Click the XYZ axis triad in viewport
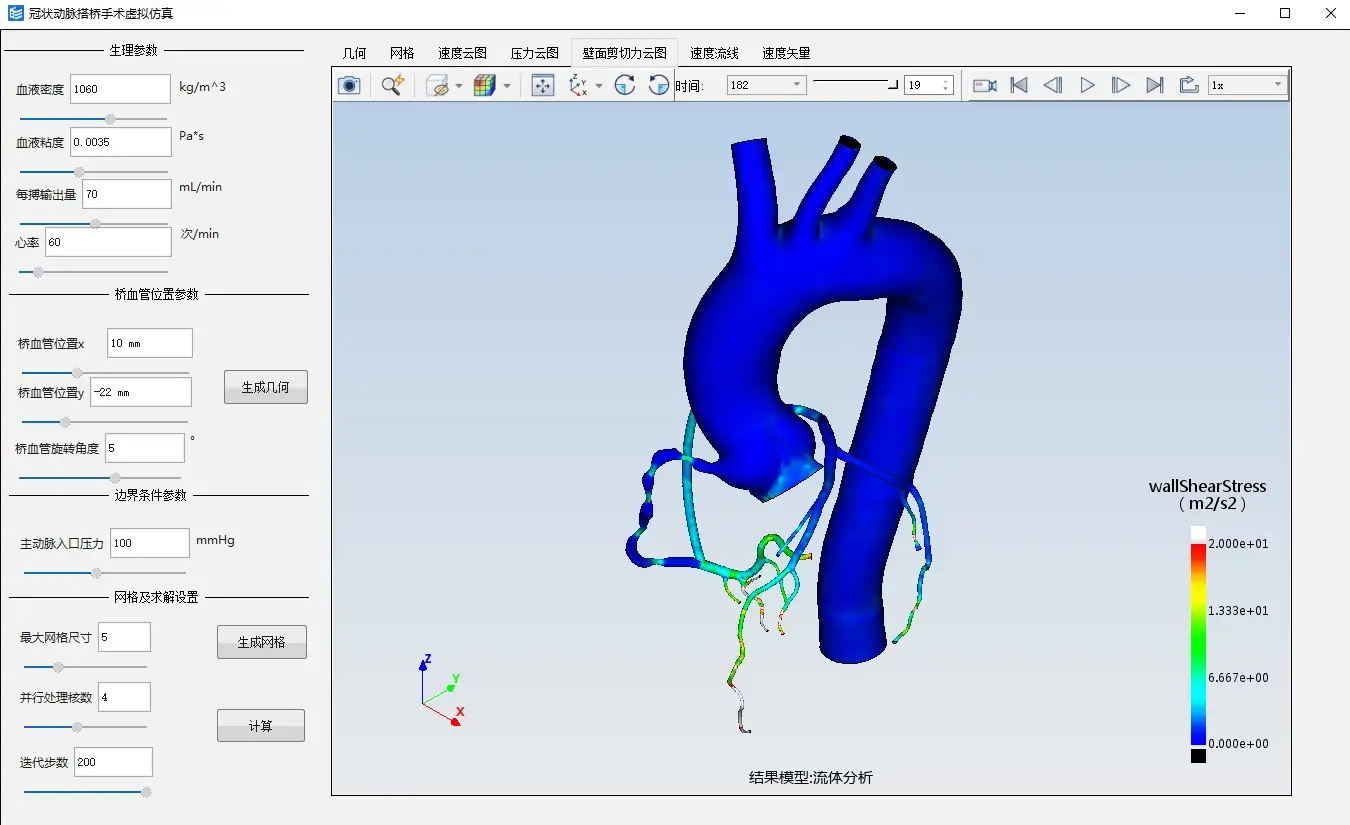Viewport: 1350px width, 825px height. pyautogui.click(x=441, y=690)
